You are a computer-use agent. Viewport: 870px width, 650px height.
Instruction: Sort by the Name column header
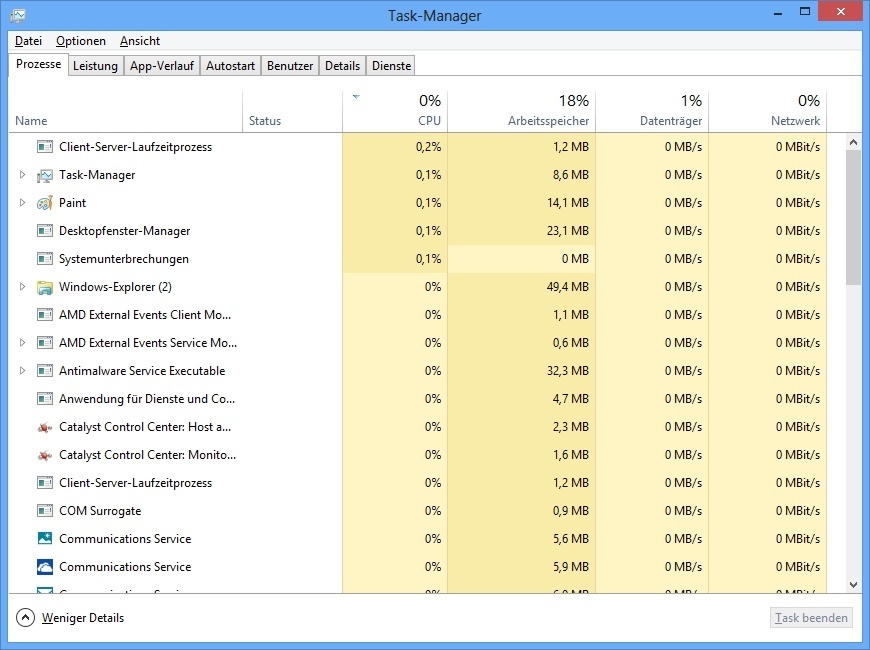tap(125, 111)
